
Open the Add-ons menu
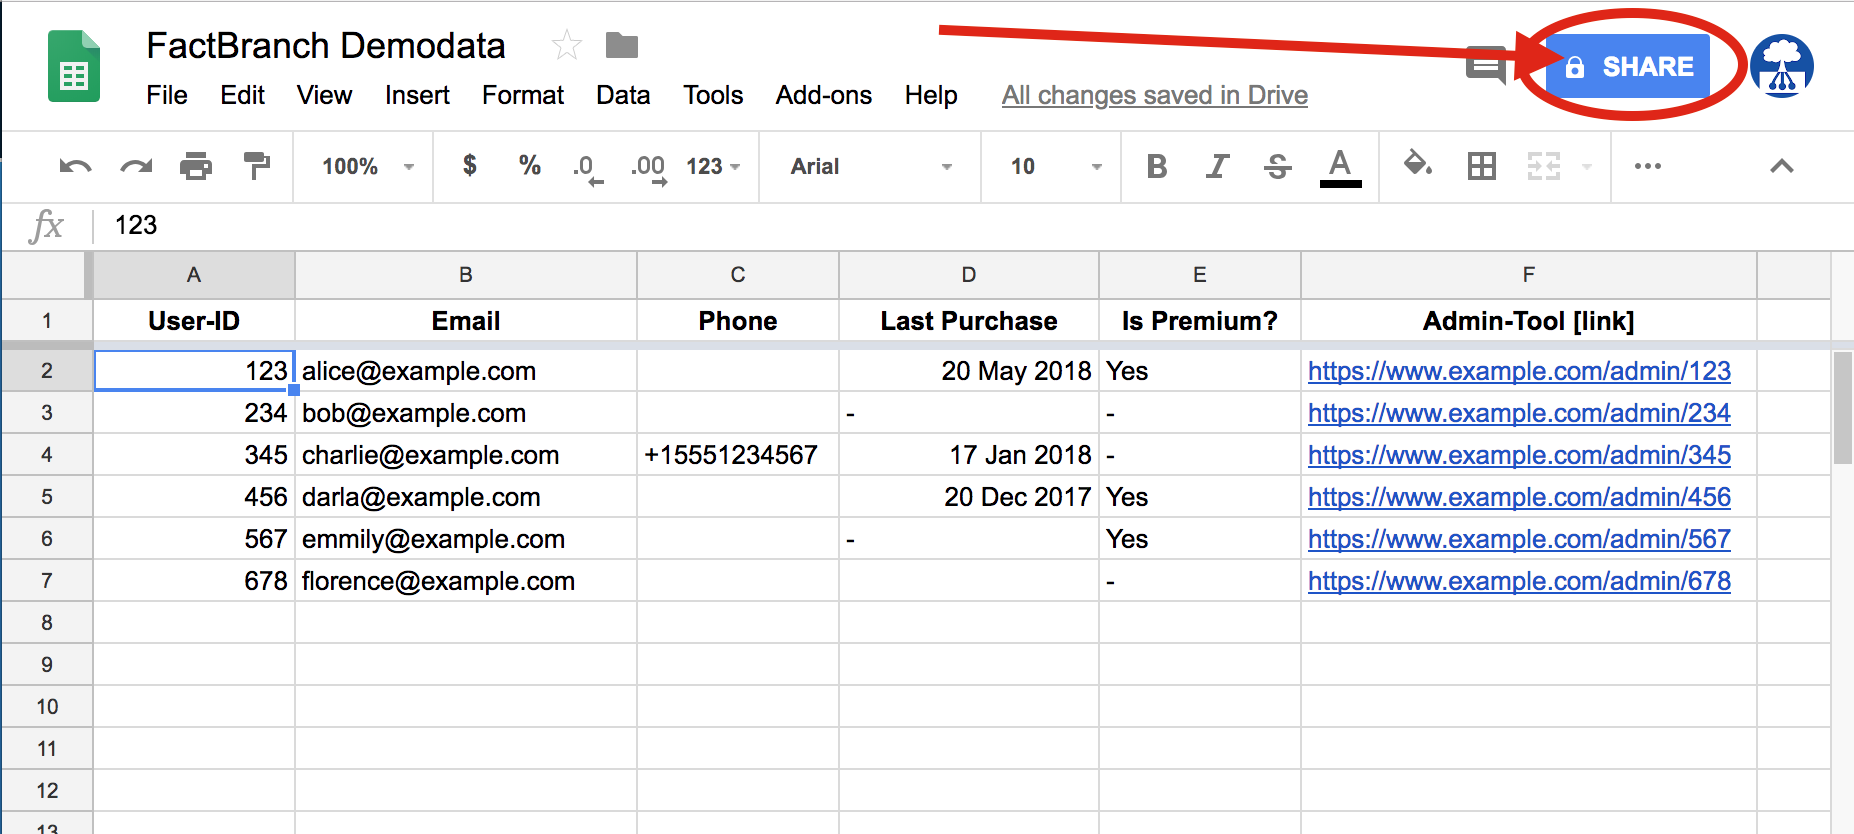823,95
